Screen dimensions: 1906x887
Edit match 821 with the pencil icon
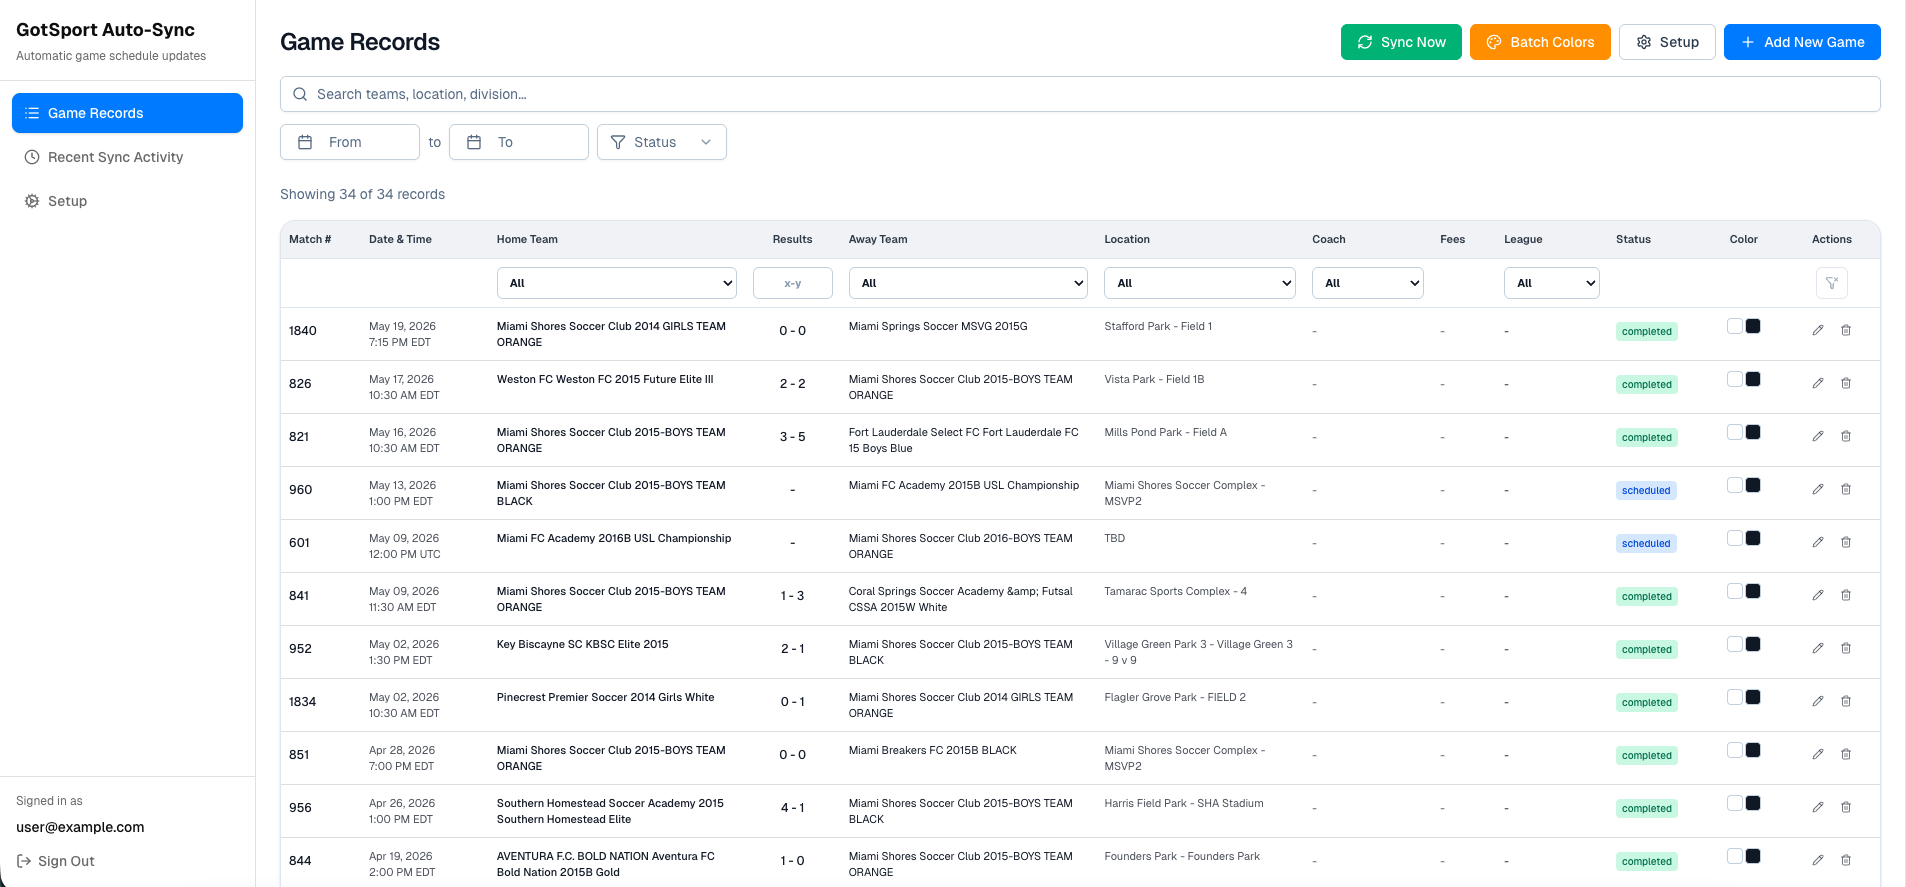tap(1818, 436)
